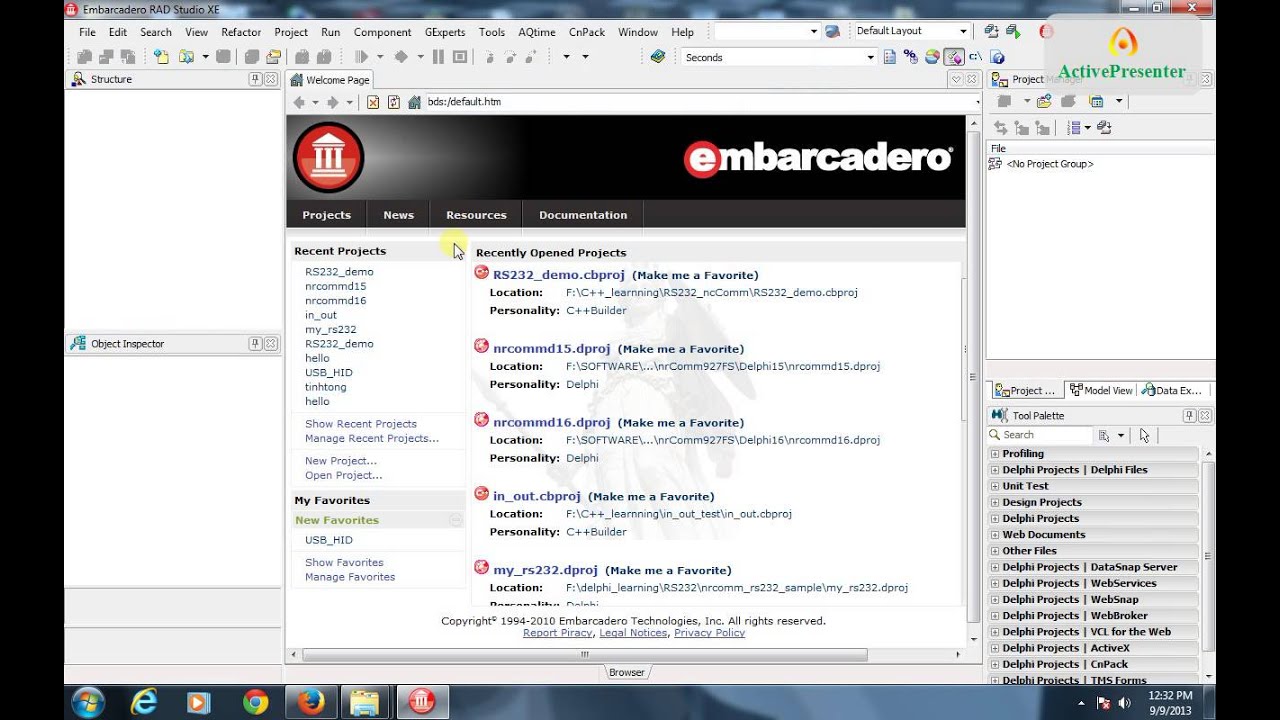Open the Component menu
This screenshot has width=1280, height=720.
pos(382,32)
